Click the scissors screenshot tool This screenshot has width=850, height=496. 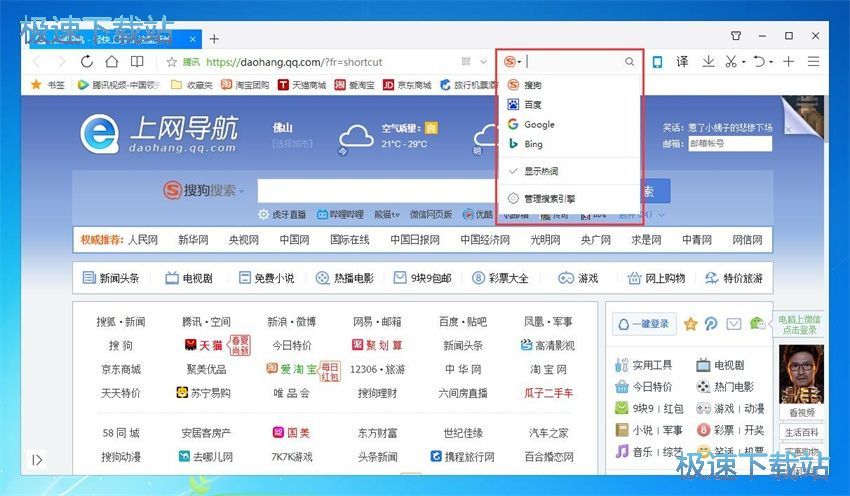(x=731, y=62)
